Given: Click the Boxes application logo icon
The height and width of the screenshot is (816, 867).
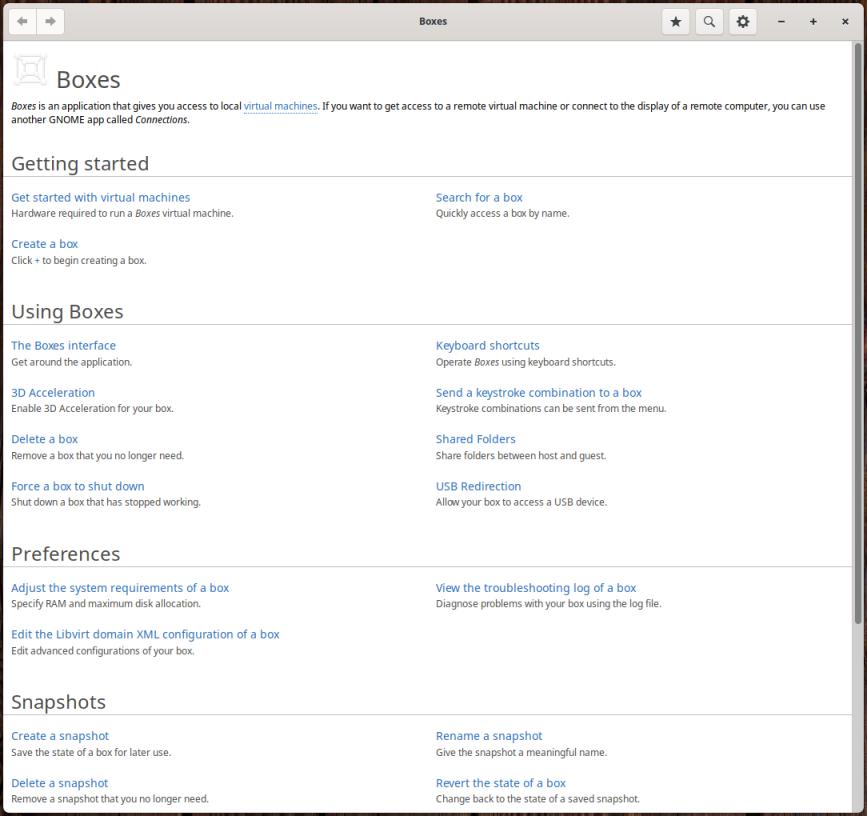Looking at the screenshot, I should click(x=30, y=71).
